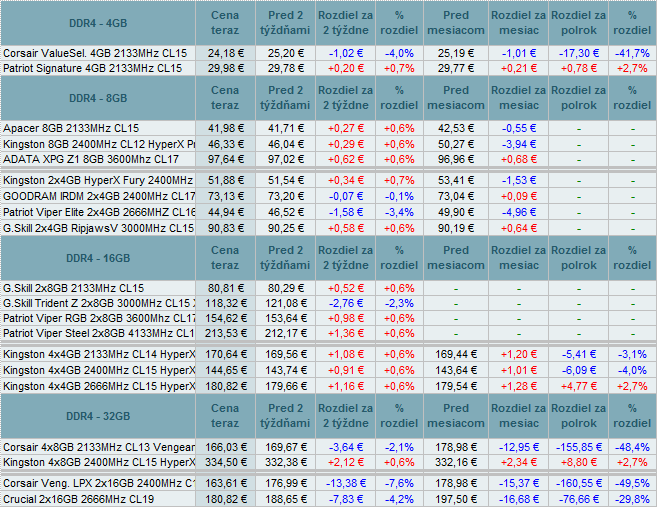This screenshot has width=657, height=507.
Task: Select the price cell '41,98 €'
Action: coord(226,128)
